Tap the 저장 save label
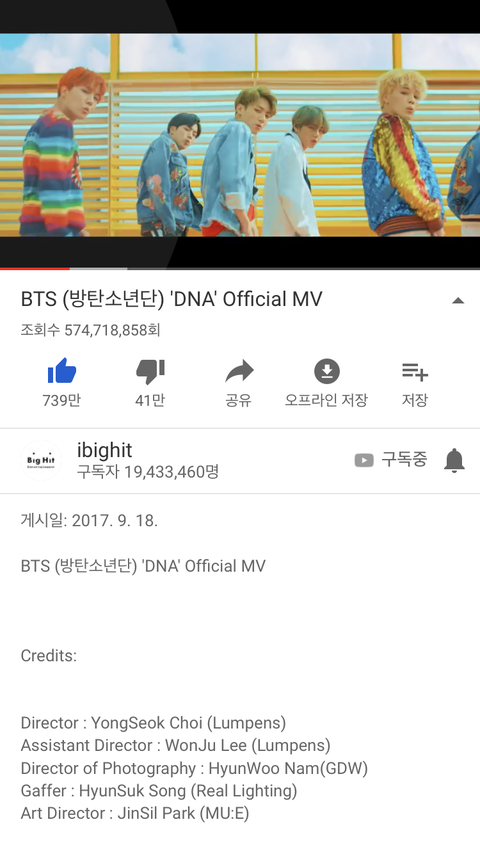480x854 pixels. (415, 400)
